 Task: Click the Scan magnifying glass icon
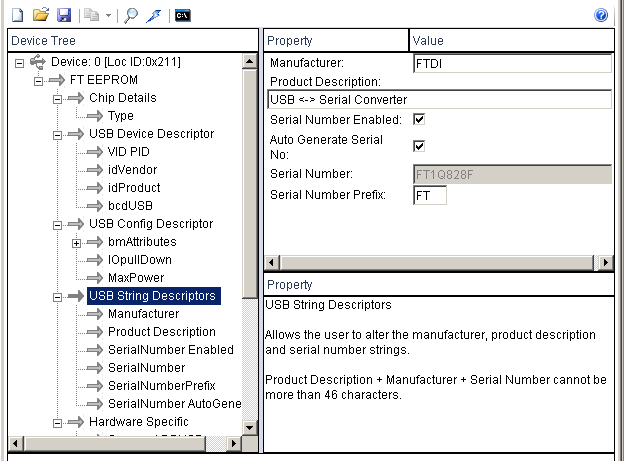[x=131, y=15]
